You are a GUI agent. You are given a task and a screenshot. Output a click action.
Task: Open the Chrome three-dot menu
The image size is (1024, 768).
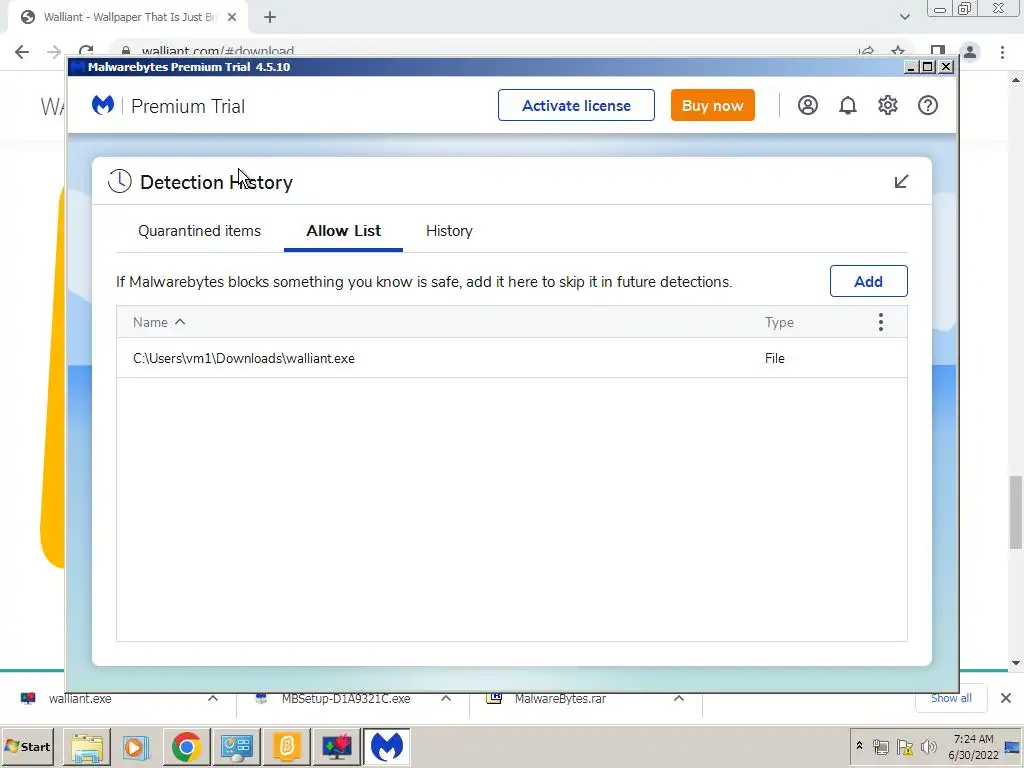[1002, 52]
